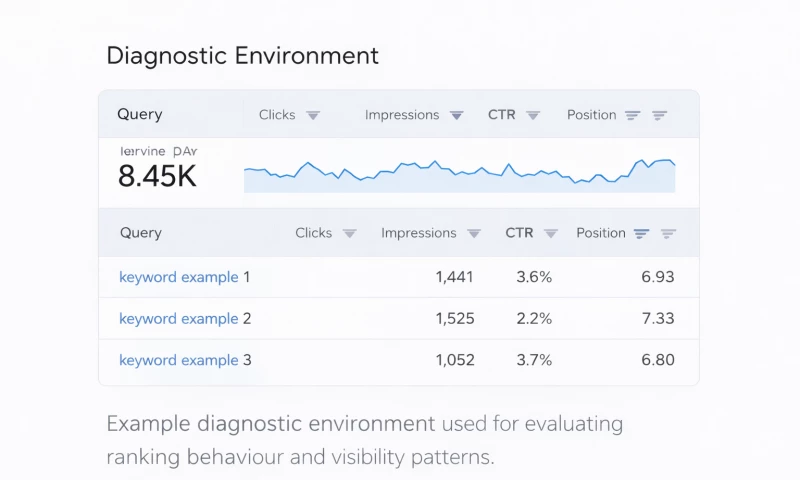Click the sort icon next to Clicks in top header
The image size is (800, 480).
(x=313, y=115)
